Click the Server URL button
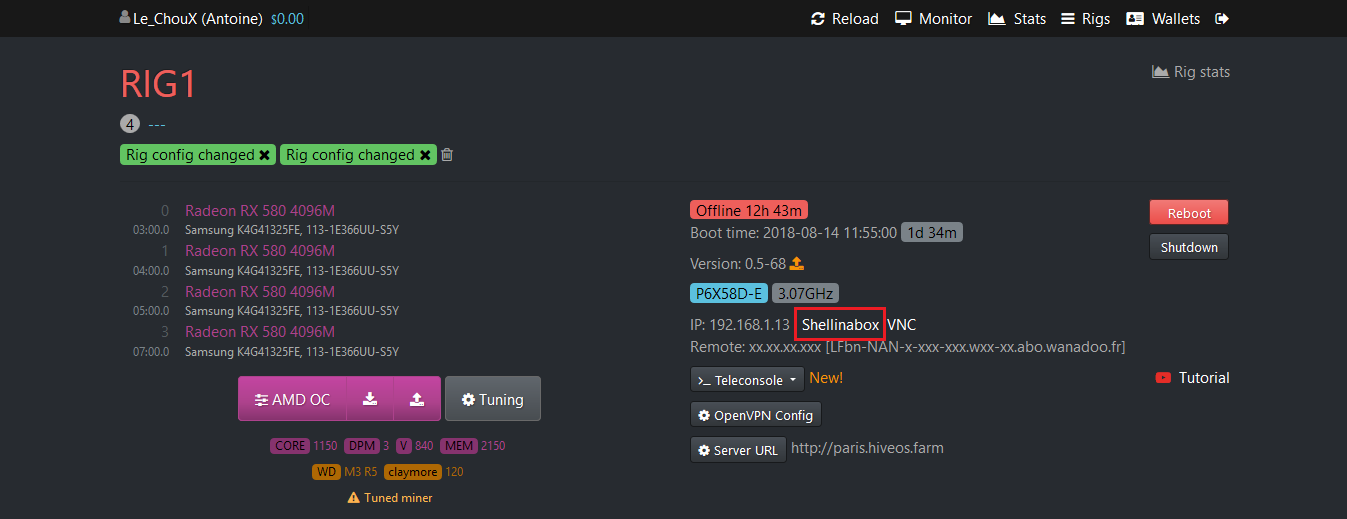 pos(737,450)
